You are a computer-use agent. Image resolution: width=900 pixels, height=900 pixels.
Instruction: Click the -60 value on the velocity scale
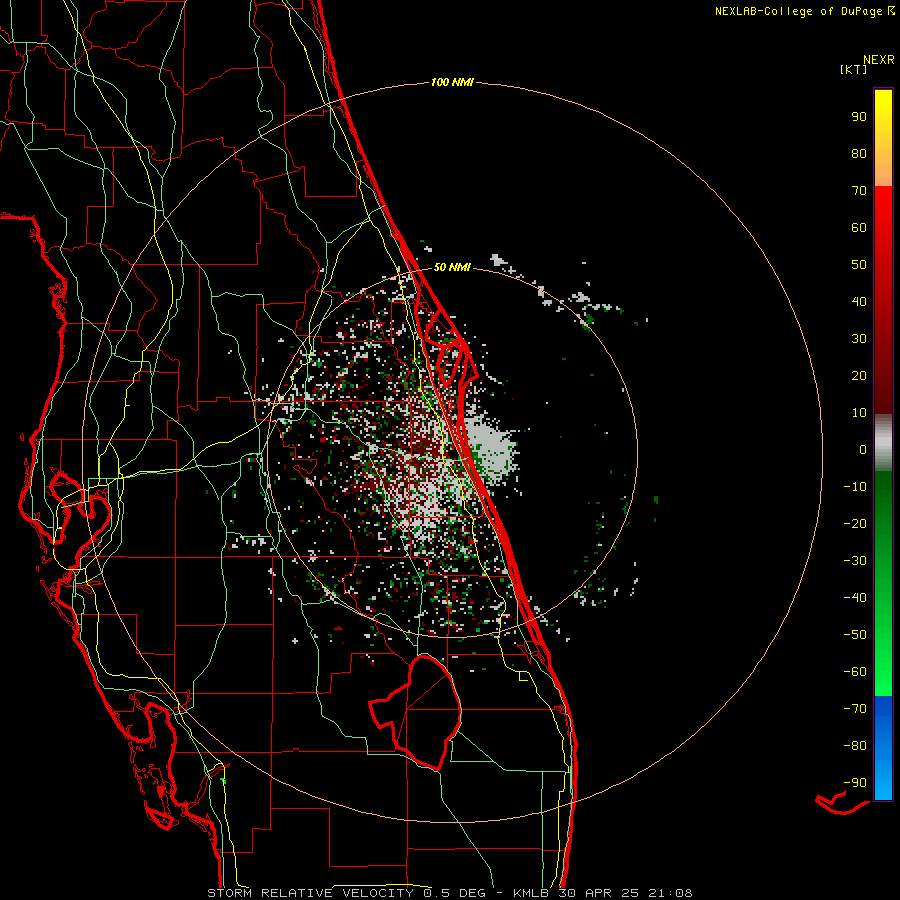855,672
